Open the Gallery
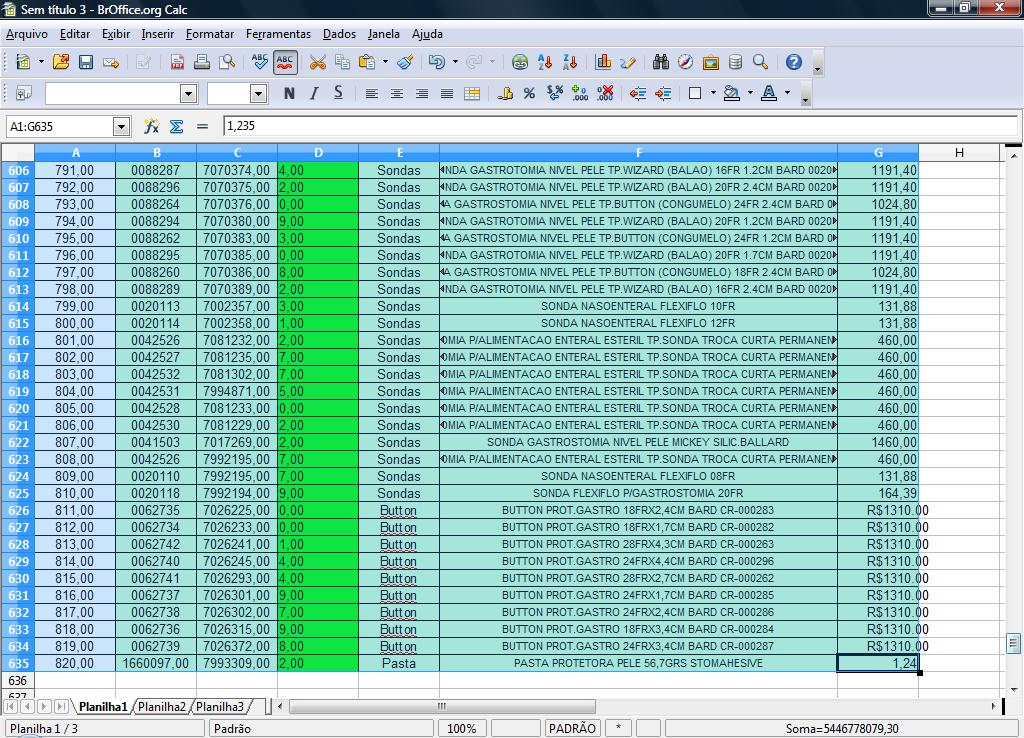 (711, 62)
